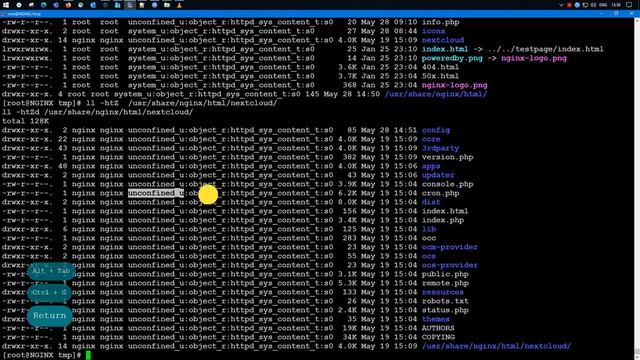Show hidden system tray icons chevron

tap(561, 5)
